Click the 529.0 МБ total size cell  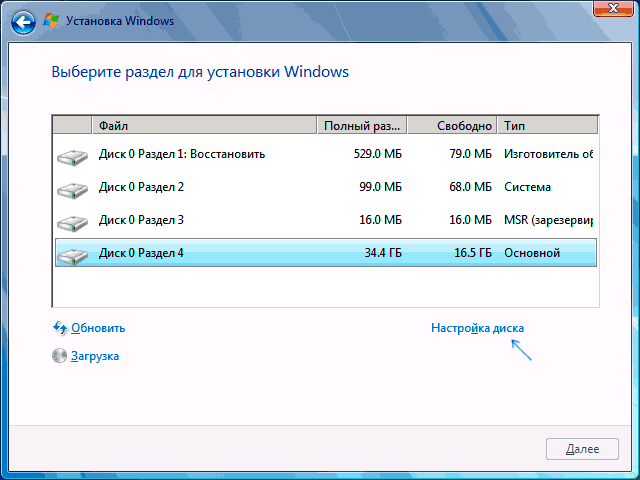(x=378, y=154)
